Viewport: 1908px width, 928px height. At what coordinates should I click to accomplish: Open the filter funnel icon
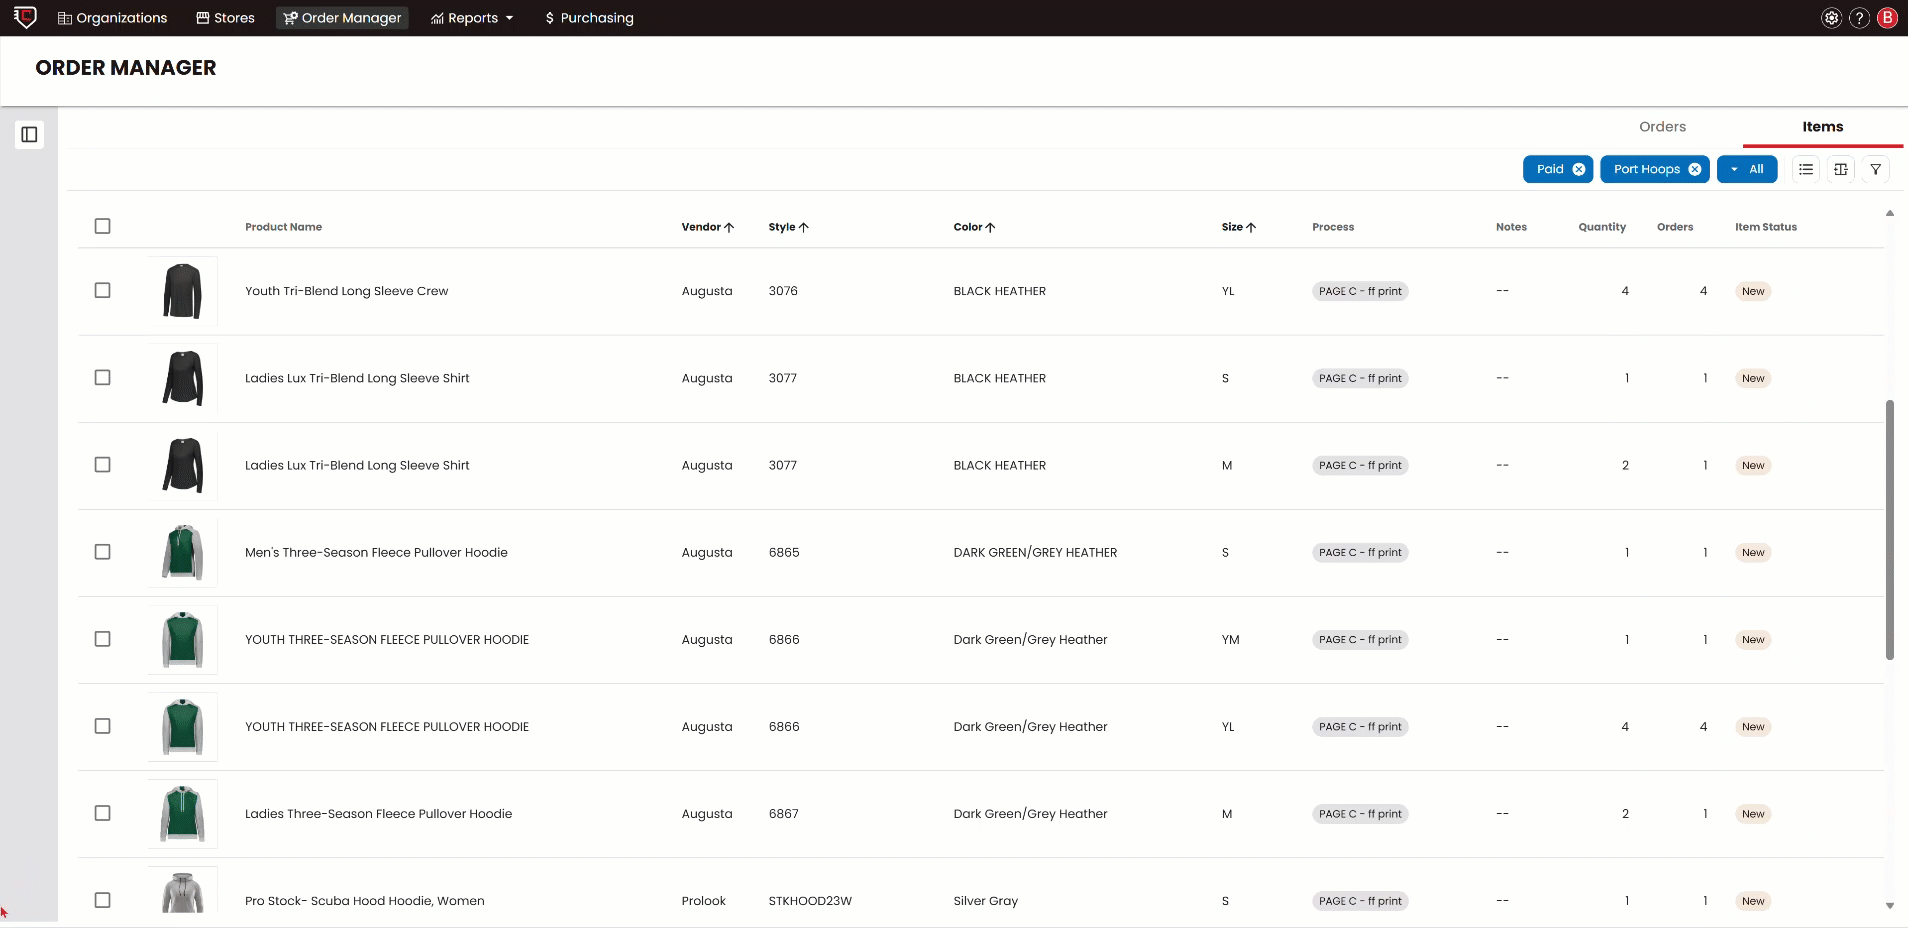tap(1875, 169)
